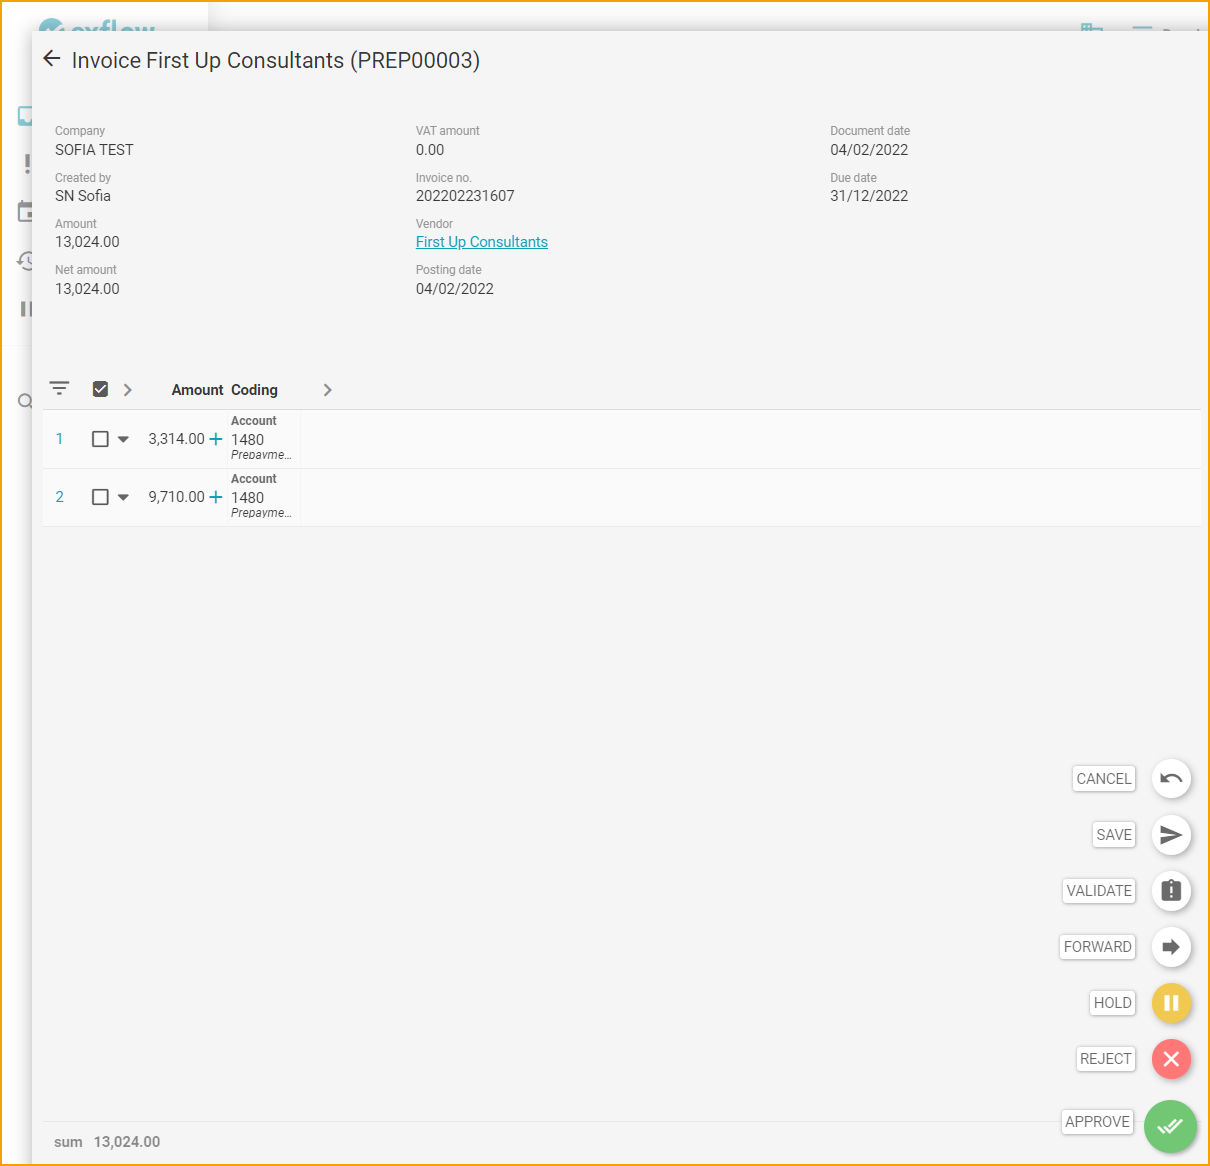The height and width of the screenshot is (1166, 1210).
Task: Click the Cancel undo arrow icon
Action: tap(1171, 779)
